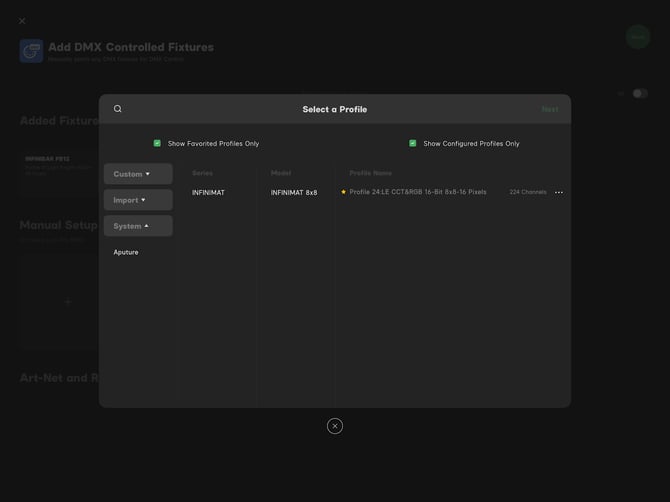Close the Add DMX Controlled Fixtures page
The width and height of the screenshot is (670, 502).
point(22,21)
